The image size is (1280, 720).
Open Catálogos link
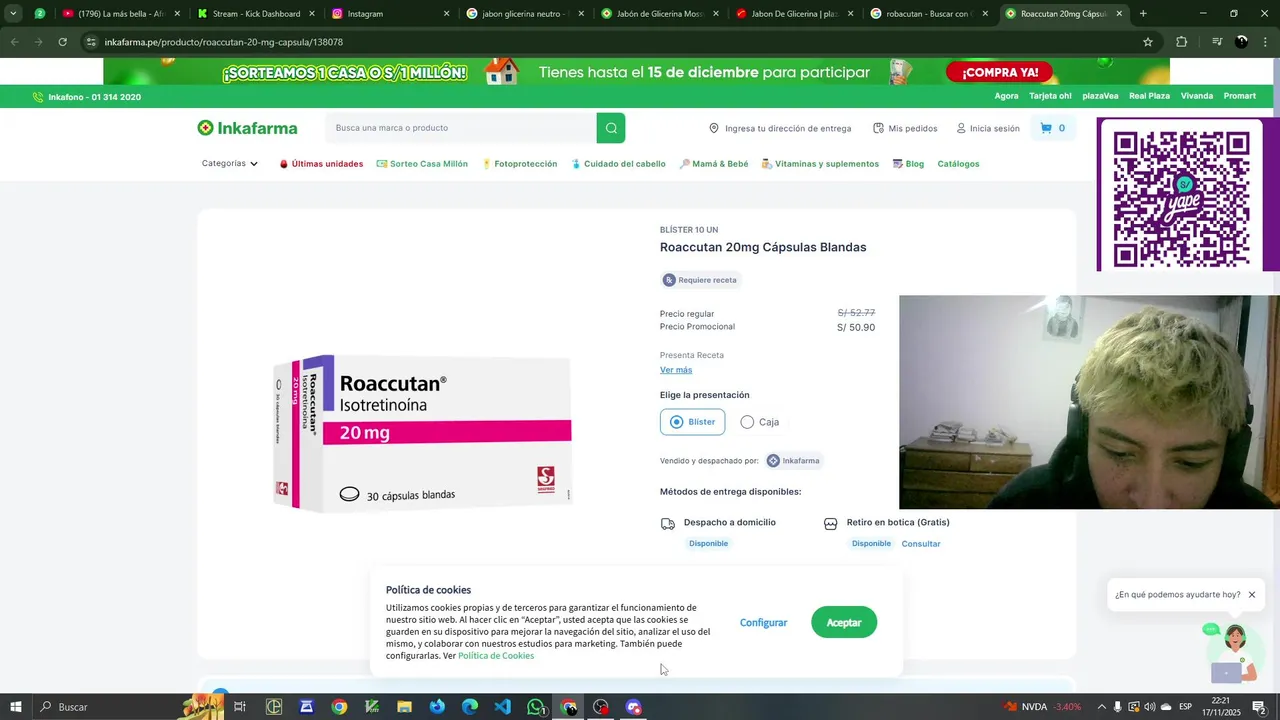tap(958, 164)
